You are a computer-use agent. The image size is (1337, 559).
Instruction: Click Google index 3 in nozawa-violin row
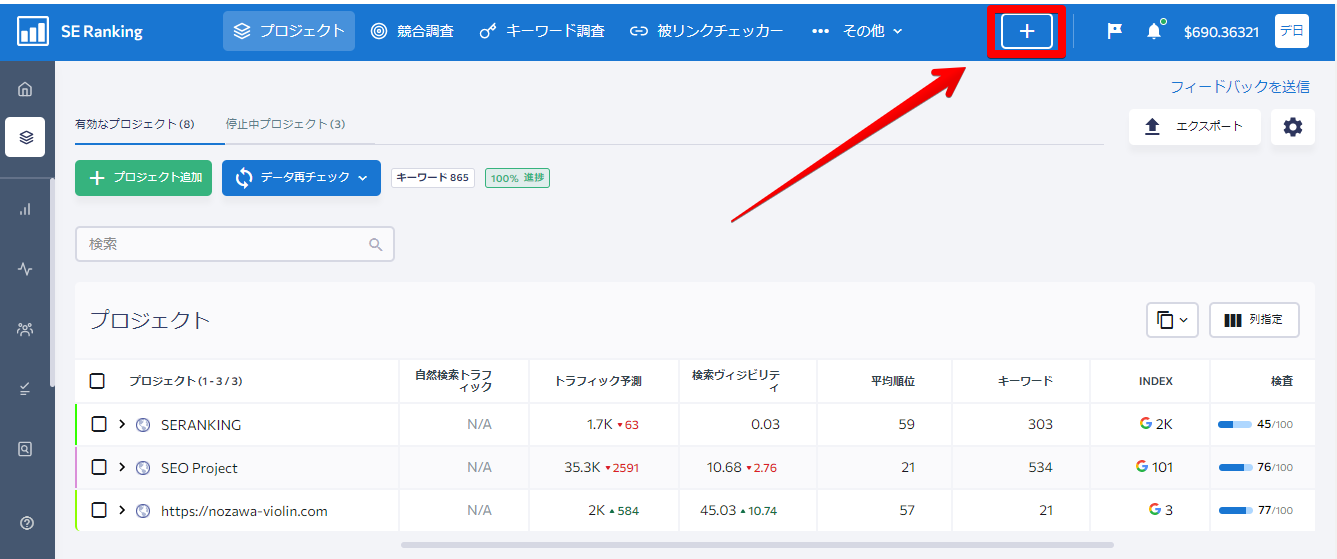click(x=1161, y=510)
